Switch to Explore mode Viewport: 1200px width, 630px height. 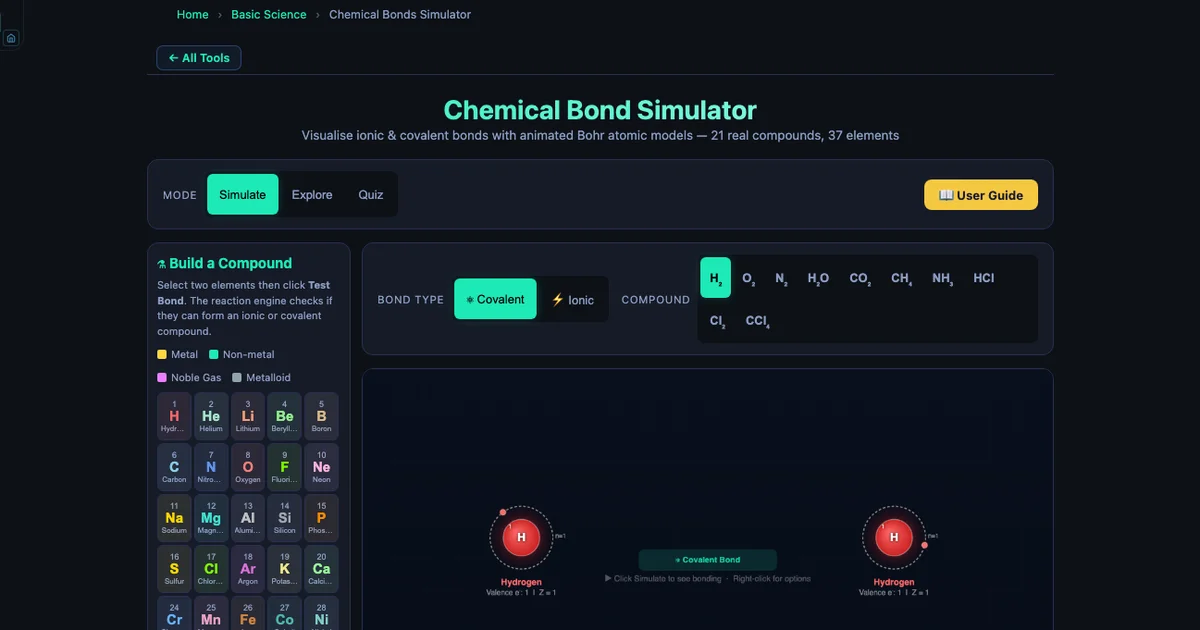coord(312,194)
